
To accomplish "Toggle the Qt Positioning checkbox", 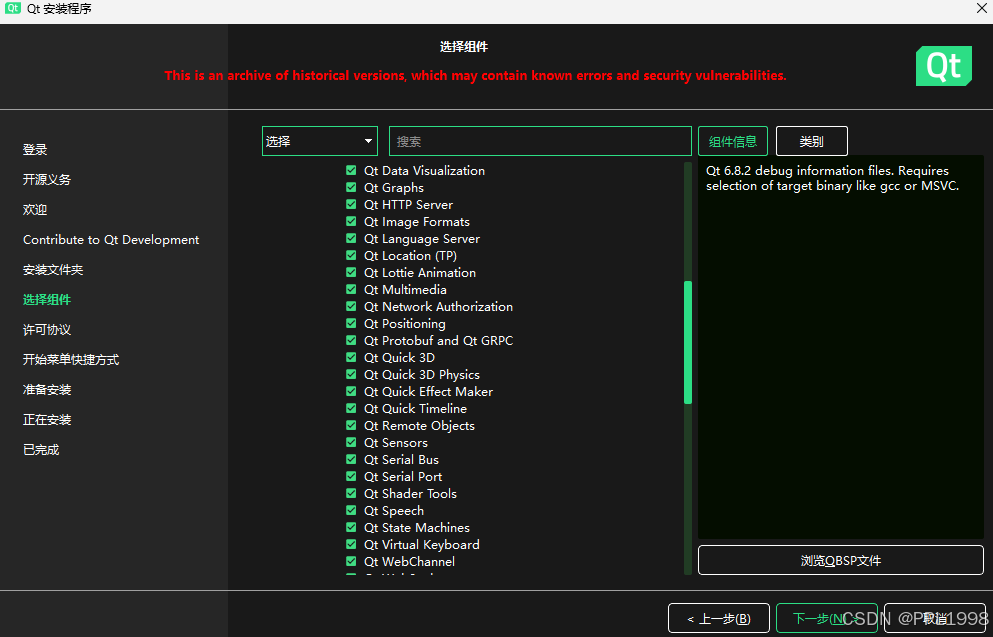I will click(x=351, y=323).
